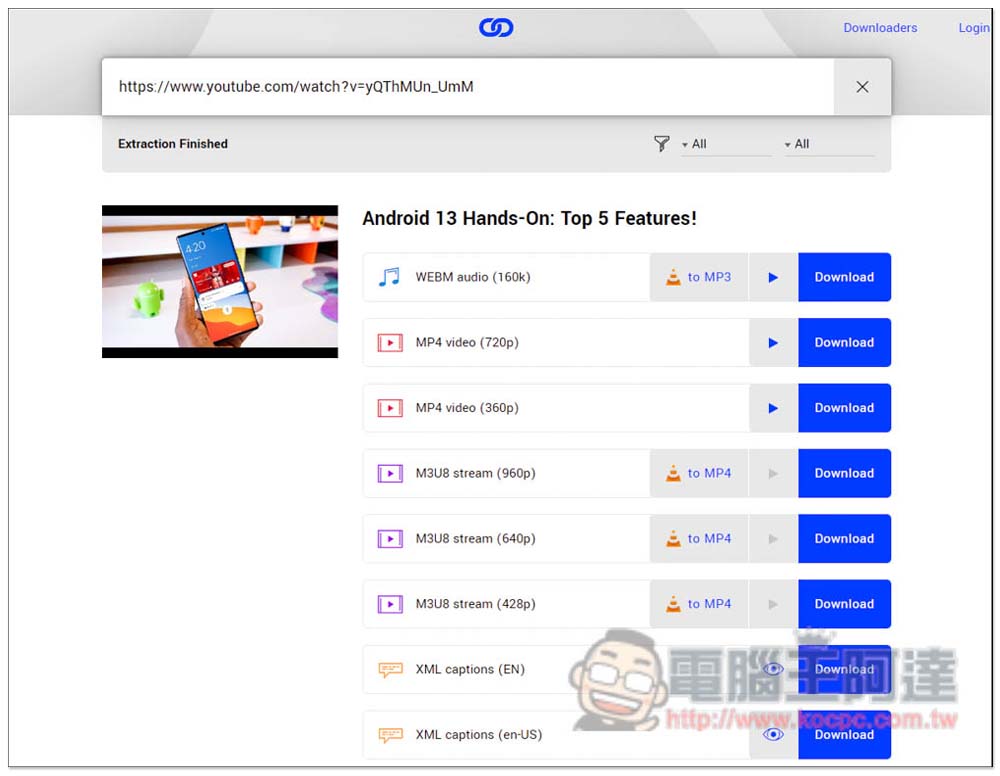Image resolution: width=1000 pixels, height=776 pixels.
Task: Download the WEBM audio (160k) file
Action: click(x=844, y=277)
